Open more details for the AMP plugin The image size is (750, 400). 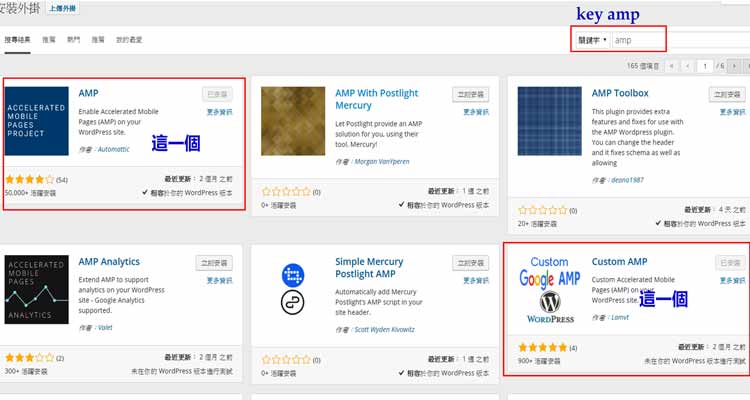pos(220,112)
